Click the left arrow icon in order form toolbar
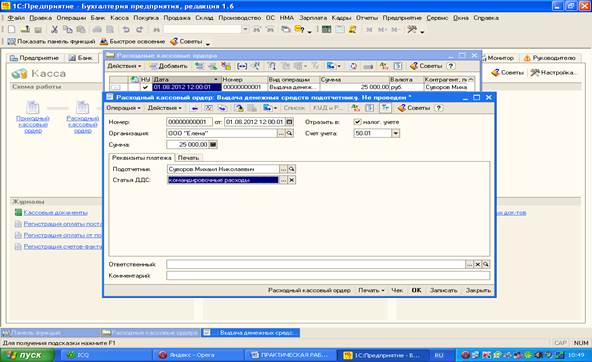Image resolution: width=592 pixels, height=362 pixels. [195, 108]
